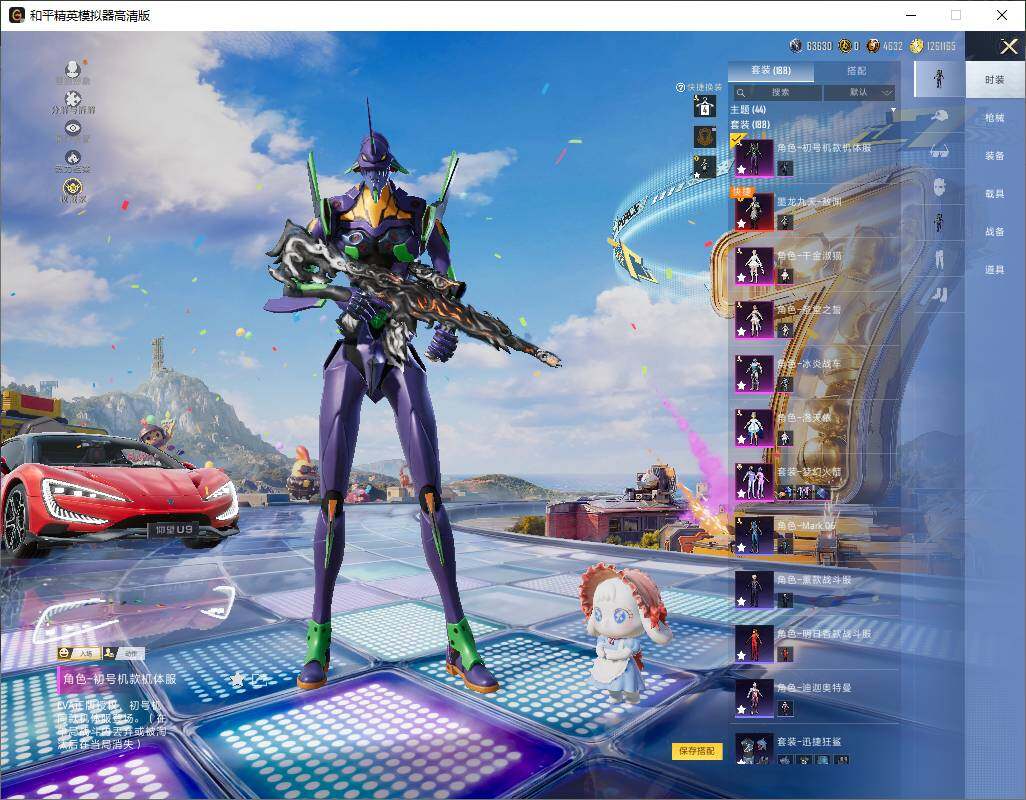The image size is (1026, 800).
Task: Close the wardrobe with the X icon
Action: click(x=1009, y=47)
